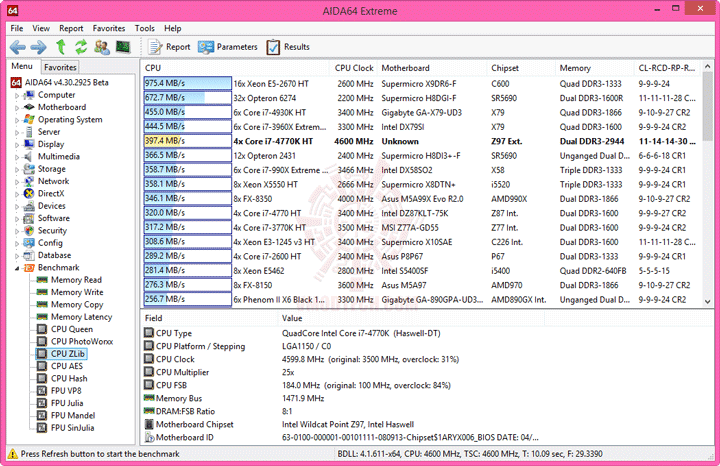This screenshot has width=720, height=466.
Task: Expand the Security tree node
Action: (x=17, y=231)
